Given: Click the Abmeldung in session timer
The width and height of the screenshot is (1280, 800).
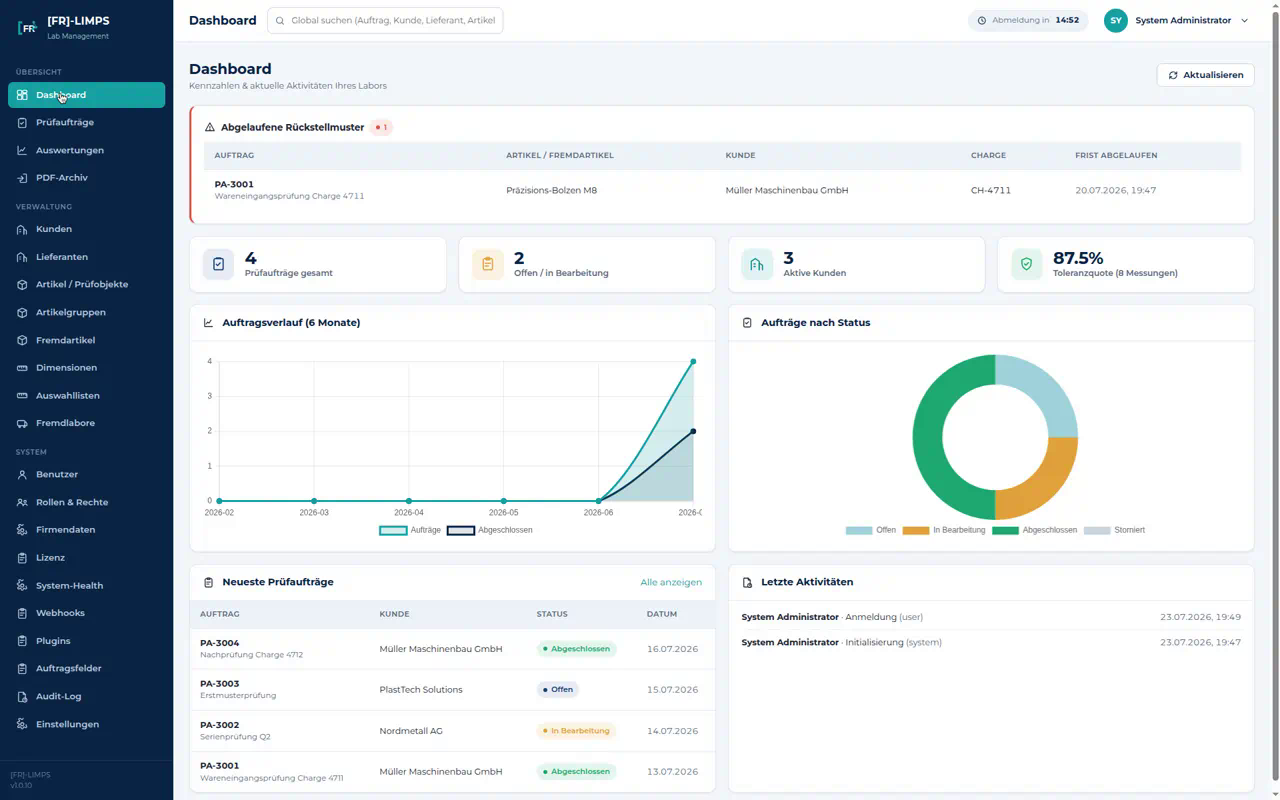Looking at the screenshot, I should tap(1028, 20).
